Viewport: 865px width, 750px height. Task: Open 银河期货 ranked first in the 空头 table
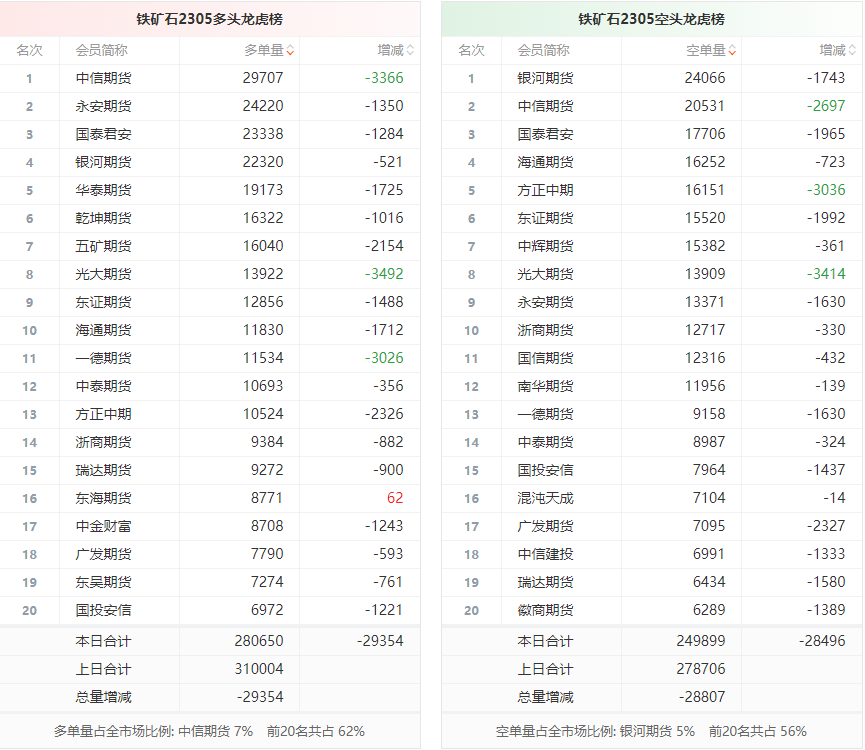pos(545,78)
